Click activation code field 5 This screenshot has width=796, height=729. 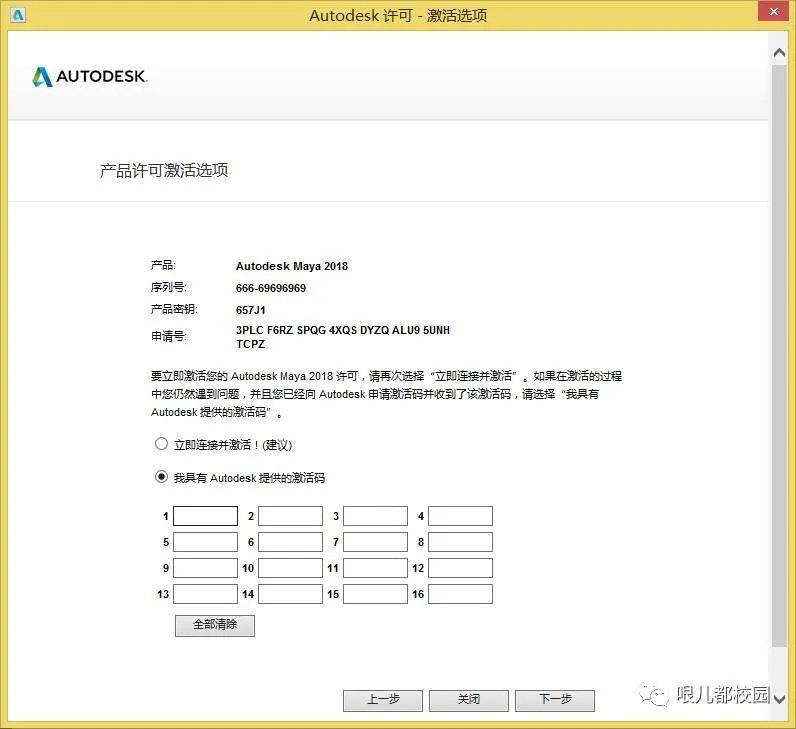point(206,542)
